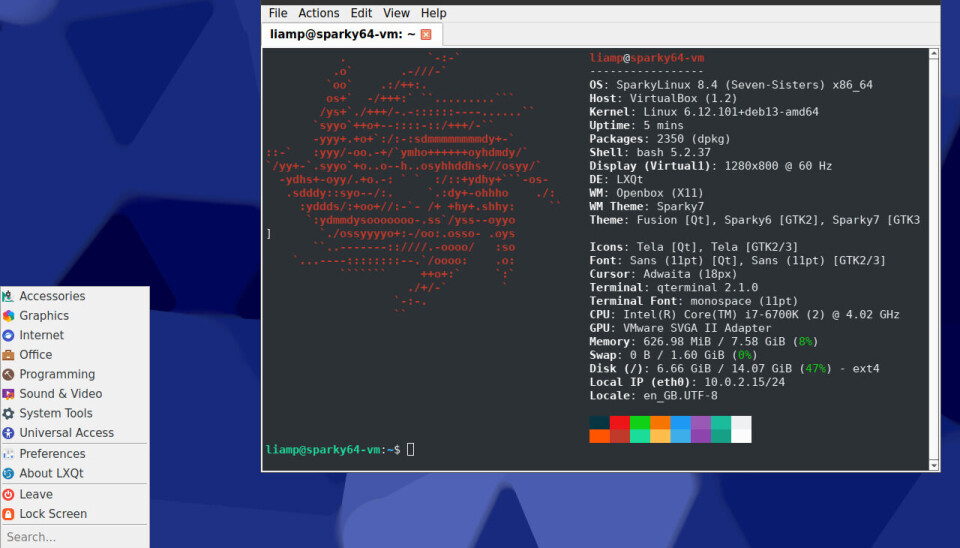The height and width of the screenshot is (548, 960).
Task: Open the Preferences menu entry
Action: coord(75,454)
